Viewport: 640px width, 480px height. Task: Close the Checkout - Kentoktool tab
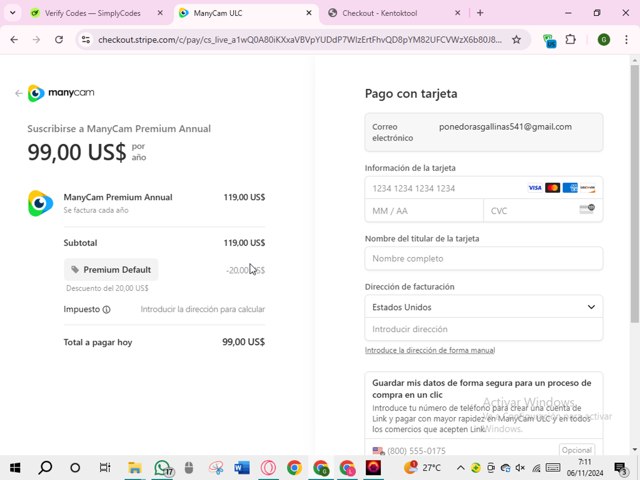pyautogui.click(x=458, y=13)
